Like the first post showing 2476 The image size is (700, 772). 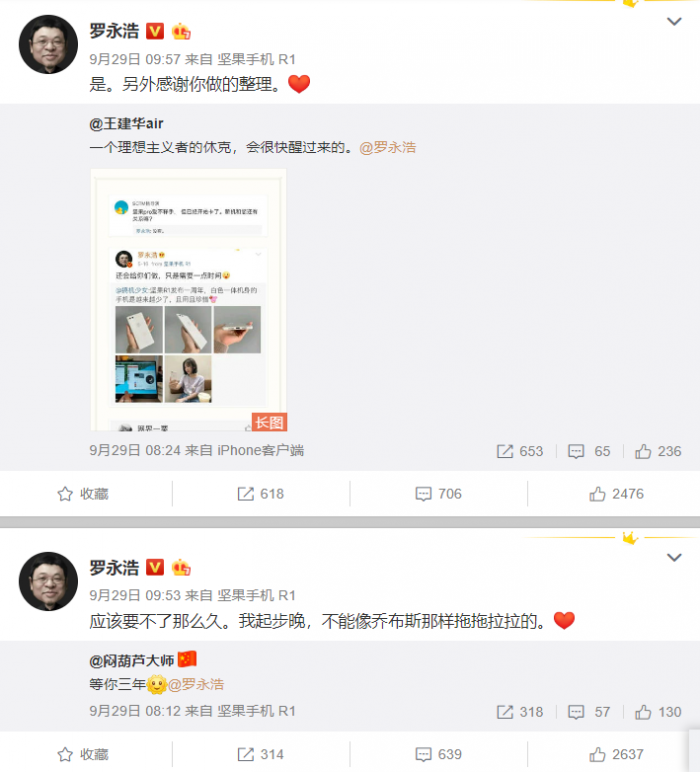pyautogui.click(x=616, y=494)
